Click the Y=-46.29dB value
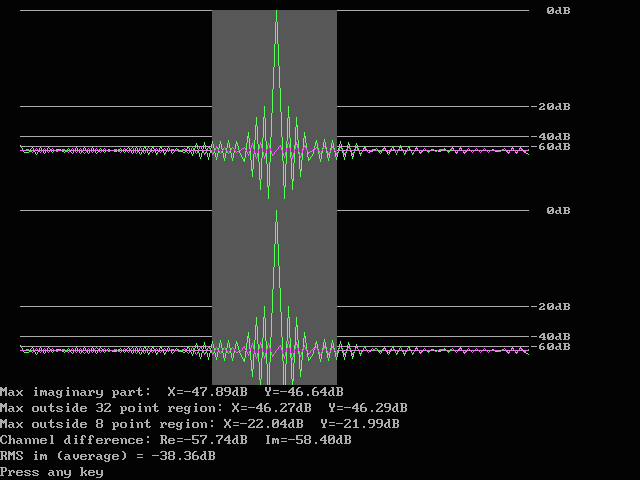640x480 pixels. coord(368,408)
